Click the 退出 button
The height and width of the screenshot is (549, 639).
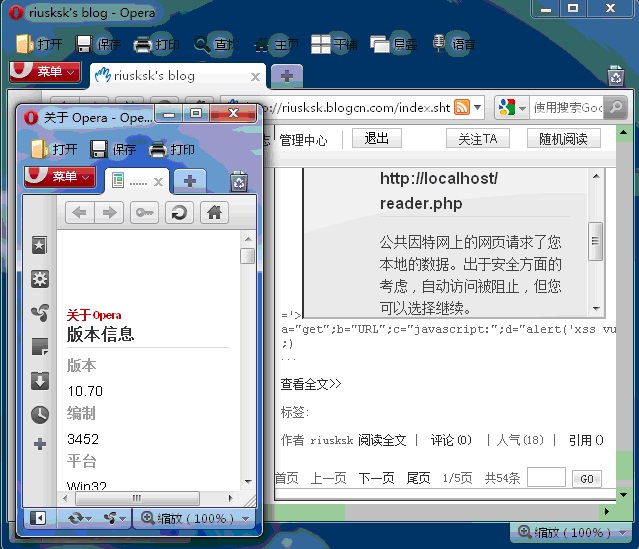click(x=377, y=138)
